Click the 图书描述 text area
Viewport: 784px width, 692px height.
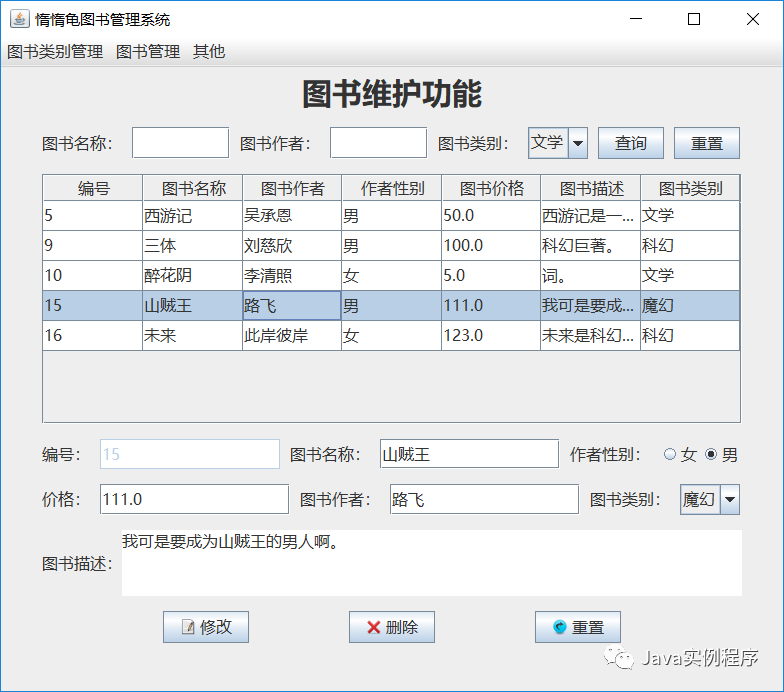pos(432,563)
